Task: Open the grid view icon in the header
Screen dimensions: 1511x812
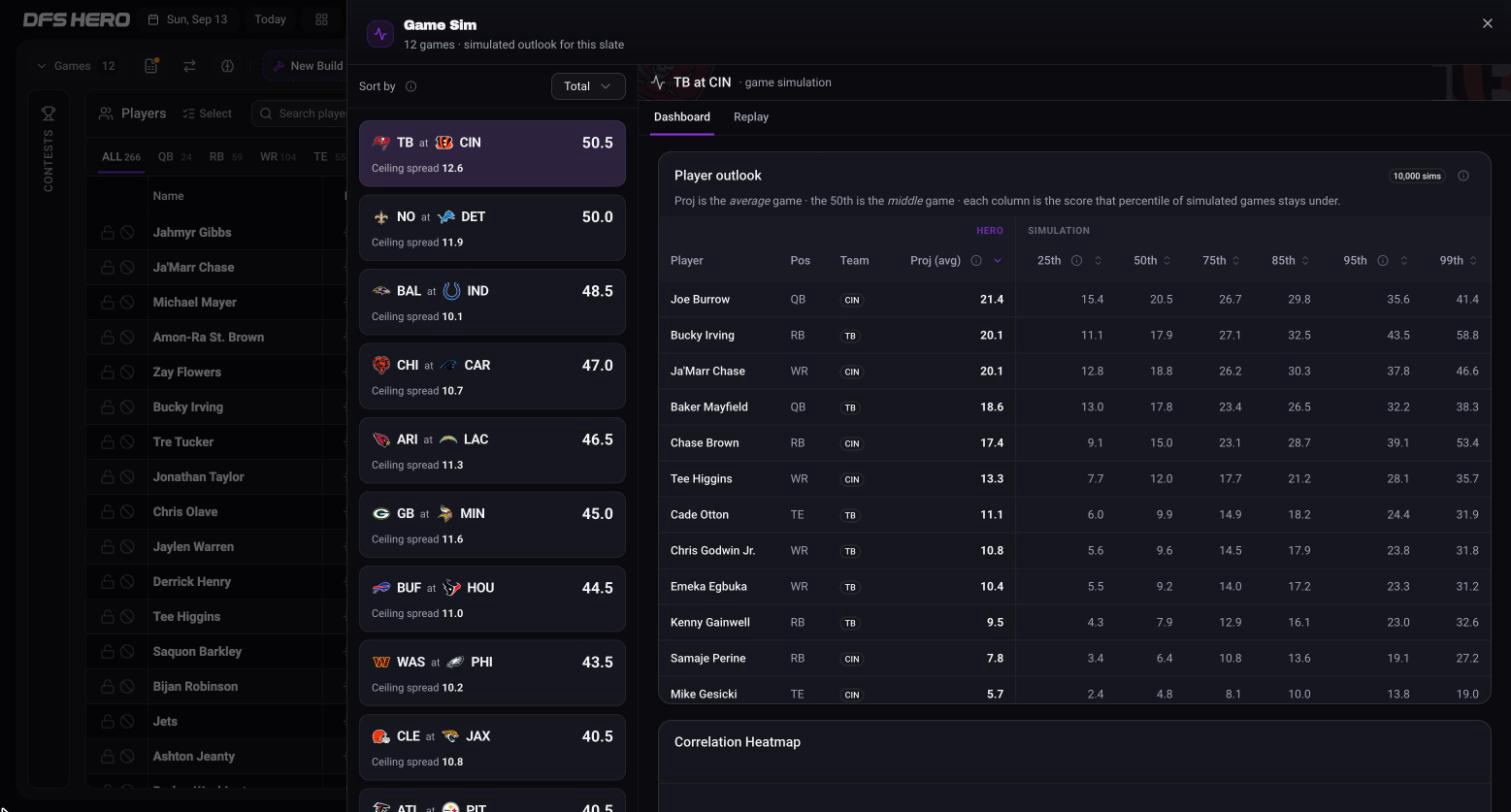Action: click(321, 20)
